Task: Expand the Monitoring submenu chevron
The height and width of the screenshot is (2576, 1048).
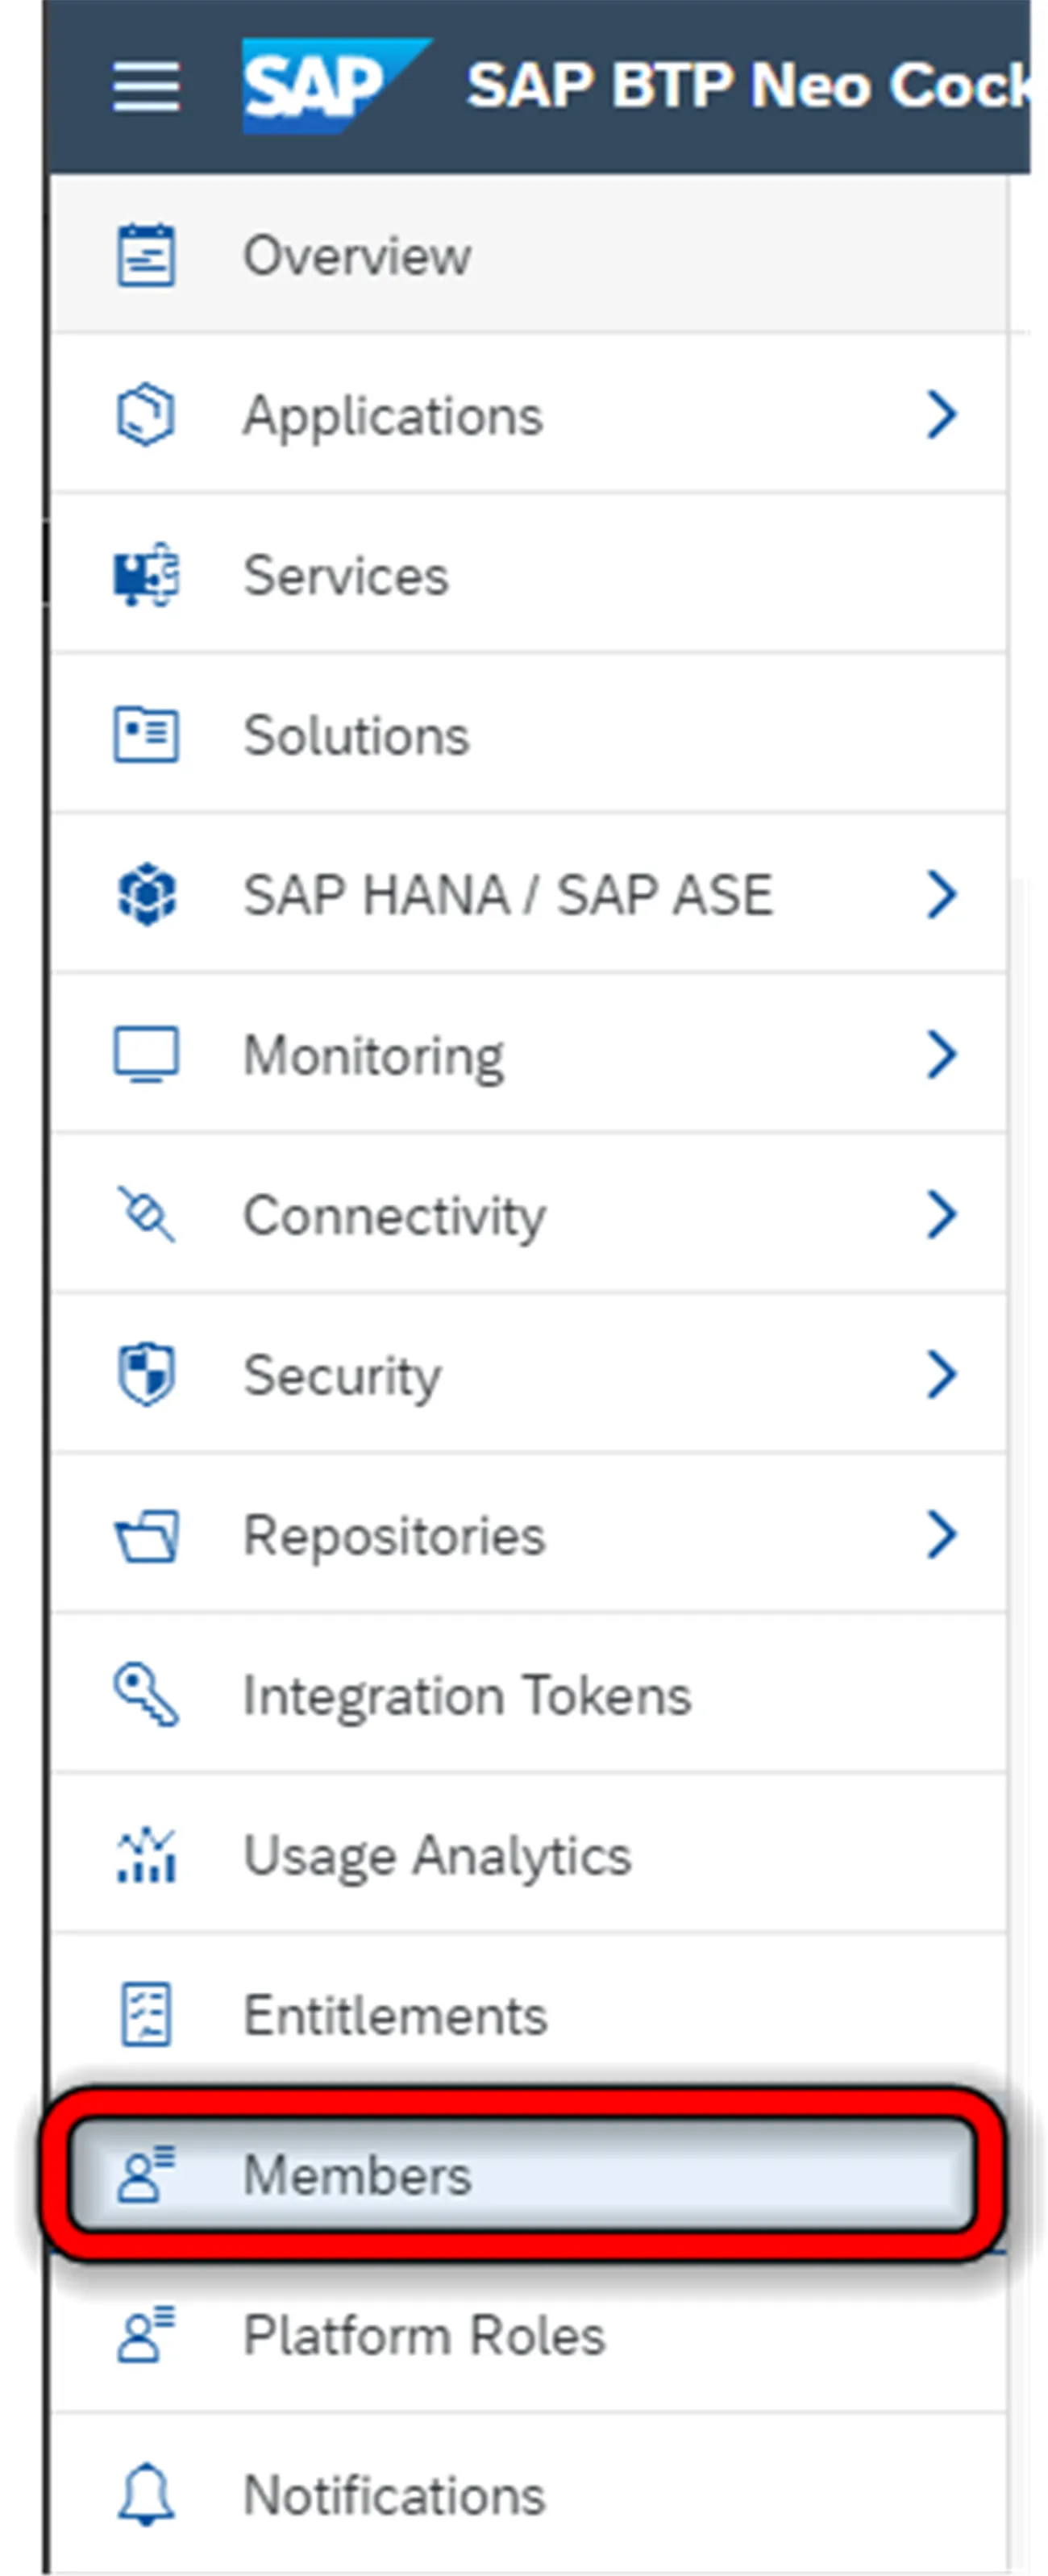Action: pyautogui.click(x=941, y=1054)
